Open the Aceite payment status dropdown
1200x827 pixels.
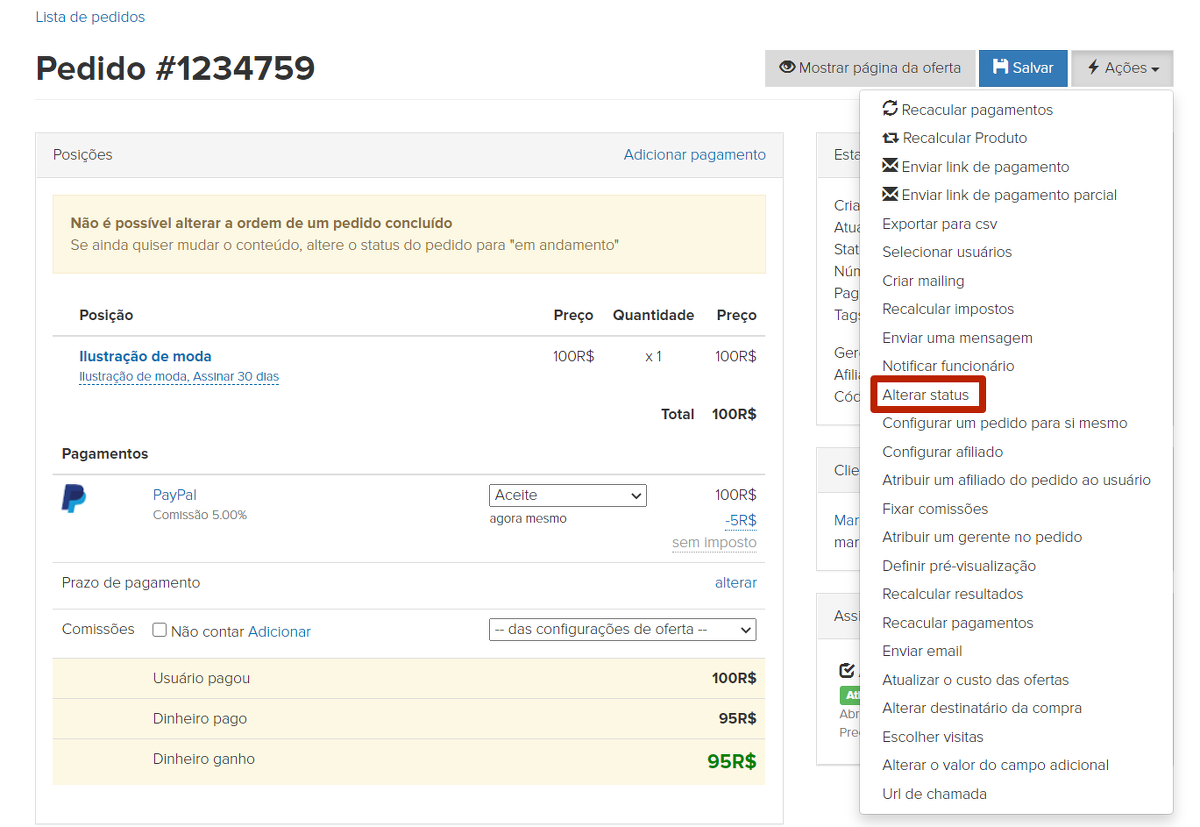567,495
